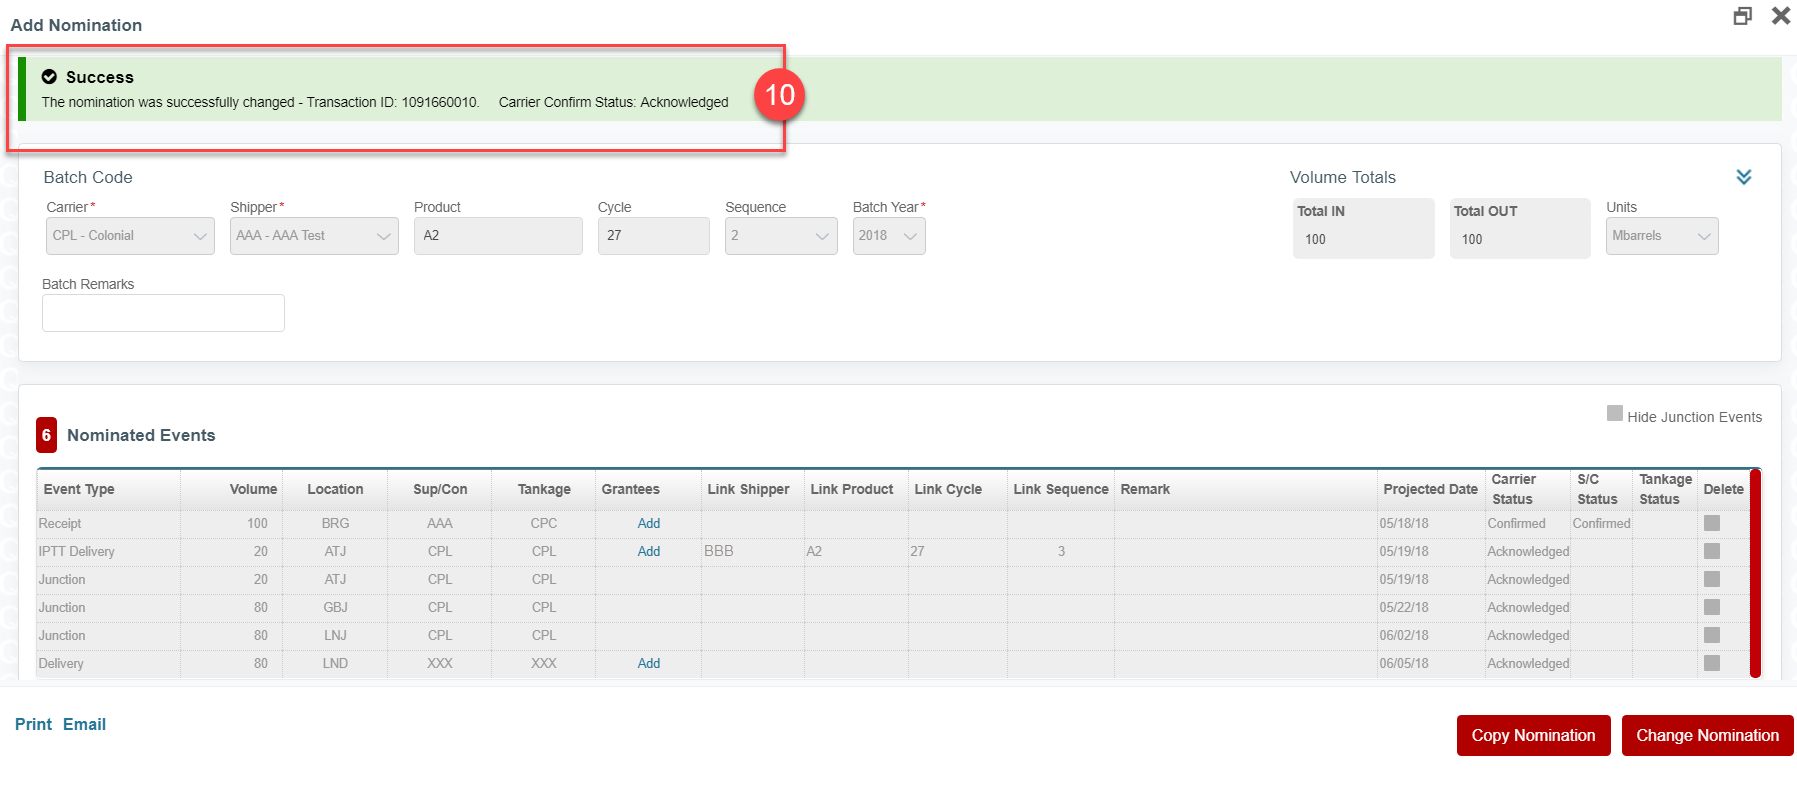Click the Event Type column header
Viewport: 1797px width, 789px height.
(79, 489)
